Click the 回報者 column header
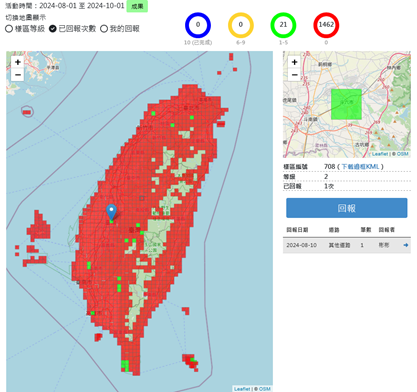Image resolution: width=417 pixels, height=392 pixels. point(387,230)
